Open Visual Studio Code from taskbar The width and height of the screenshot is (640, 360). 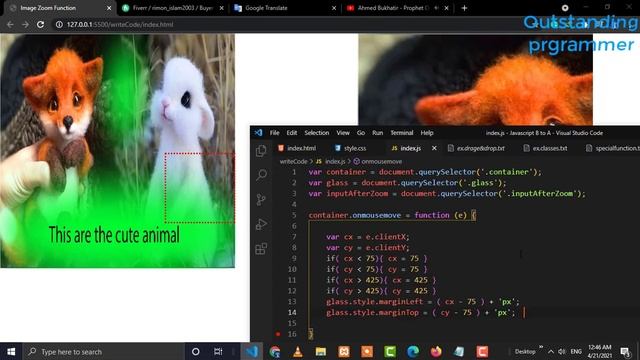pyautogui.click(x=252, y=351)
